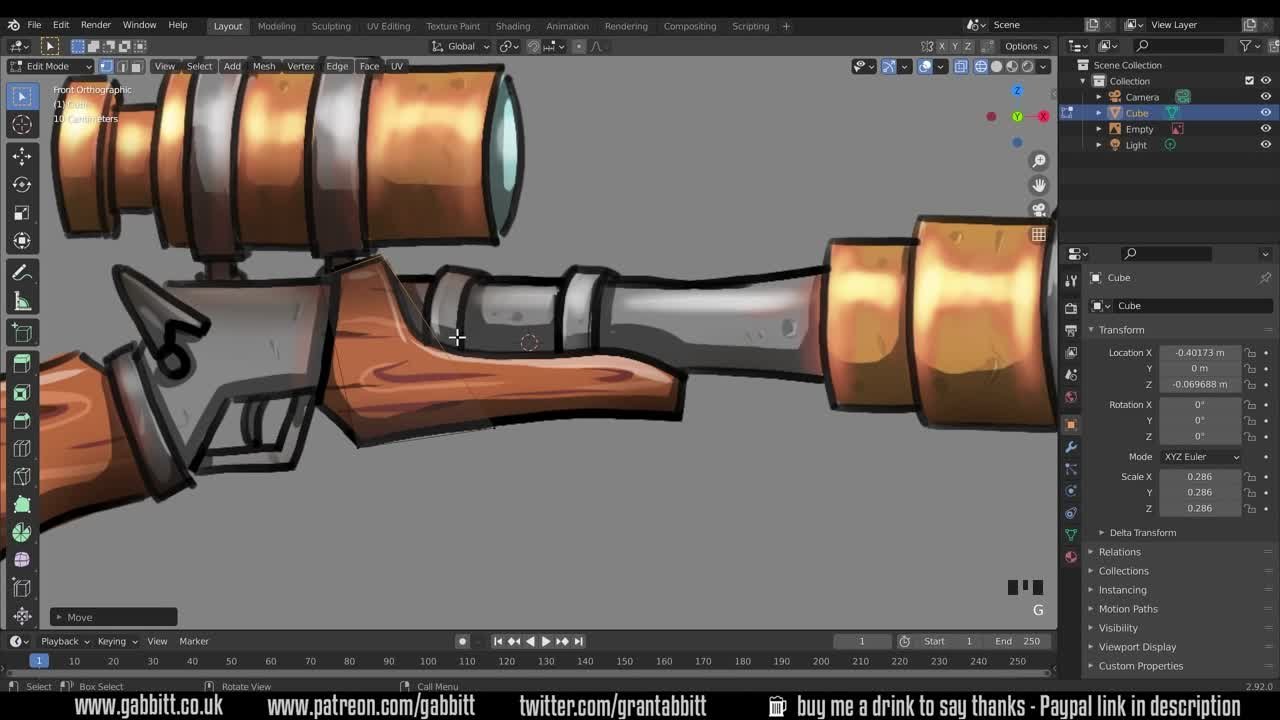Open the Edit Mode dropdown
The width and height of the screenshot is (1280, 720).
[50, 66]
